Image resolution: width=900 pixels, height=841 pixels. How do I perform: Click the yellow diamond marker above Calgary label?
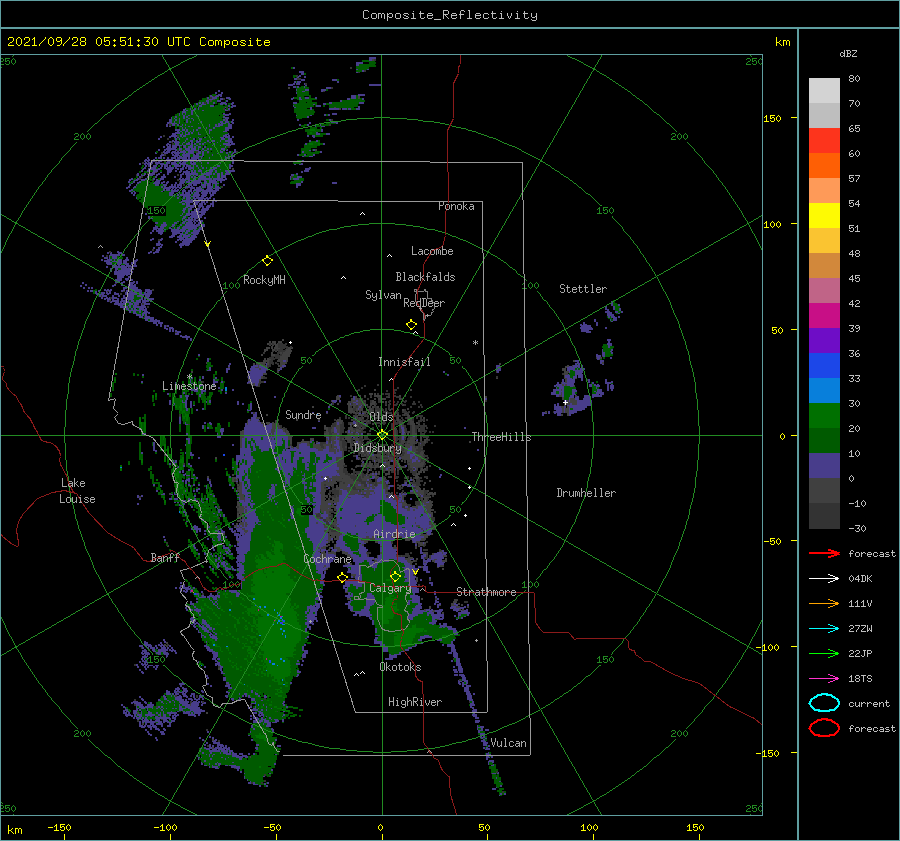tap(395, 576)
